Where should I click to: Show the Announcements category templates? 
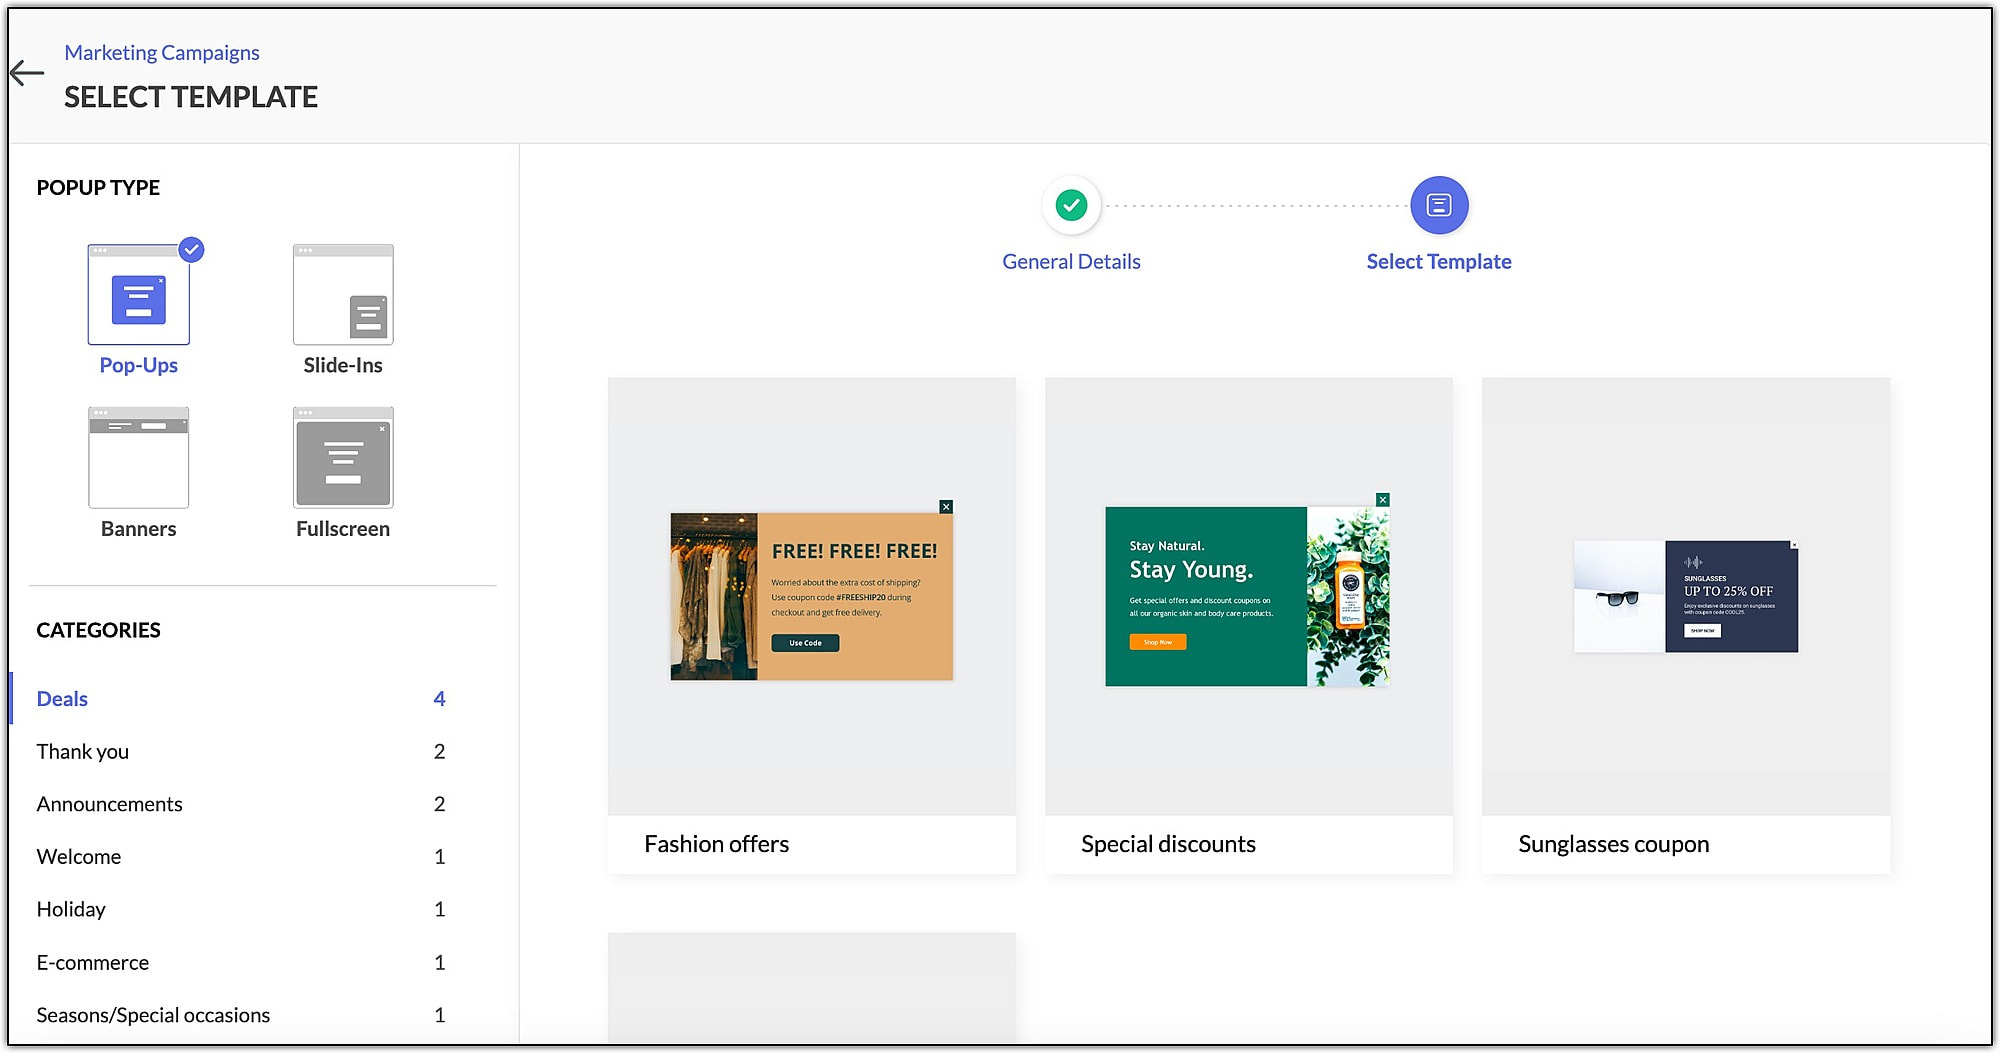pos(241,805)
